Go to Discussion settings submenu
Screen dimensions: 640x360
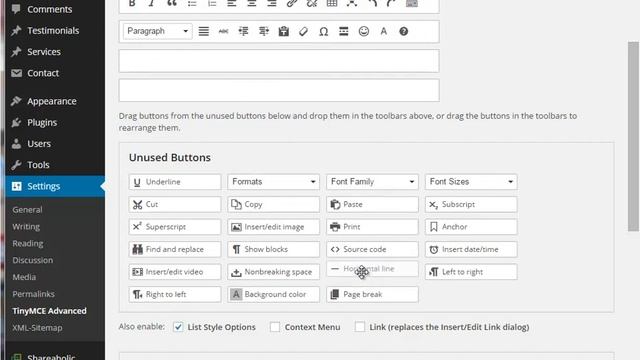click(33, 260)
